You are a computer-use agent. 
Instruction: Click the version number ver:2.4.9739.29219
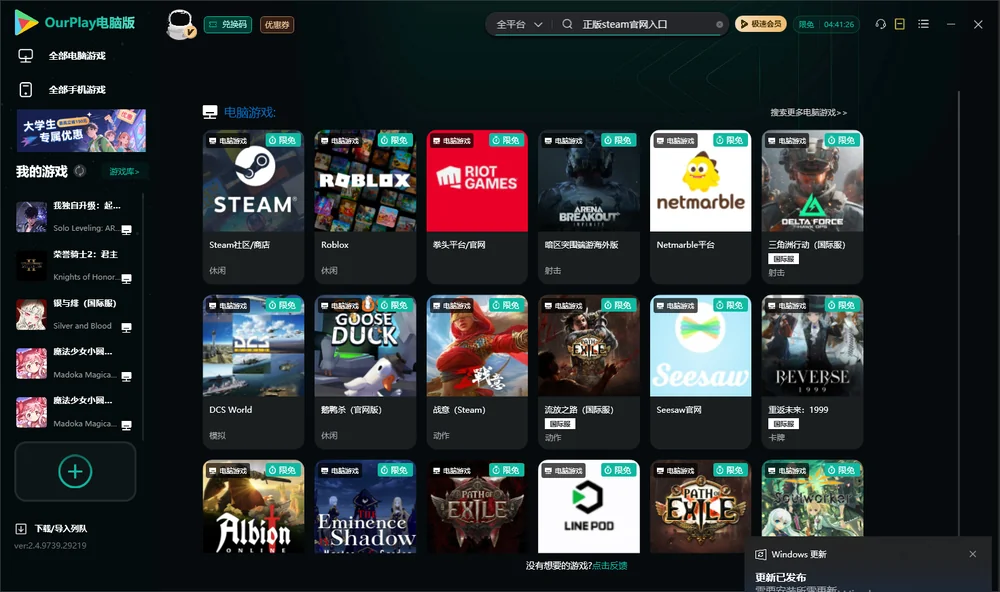(50, 545)
